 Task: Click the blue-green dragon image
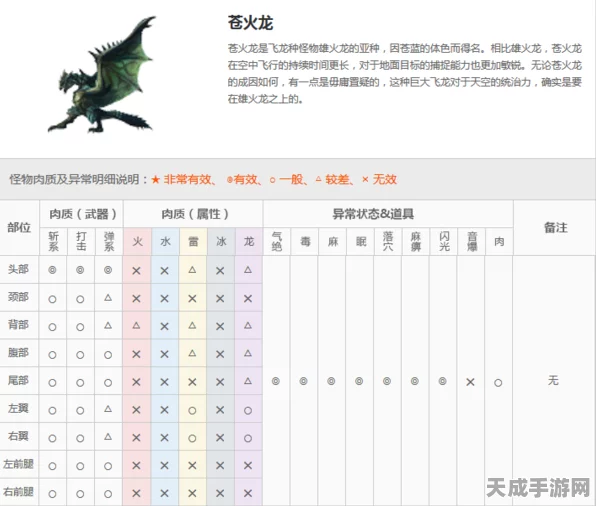pyautogui.click(x=101, y=75)
